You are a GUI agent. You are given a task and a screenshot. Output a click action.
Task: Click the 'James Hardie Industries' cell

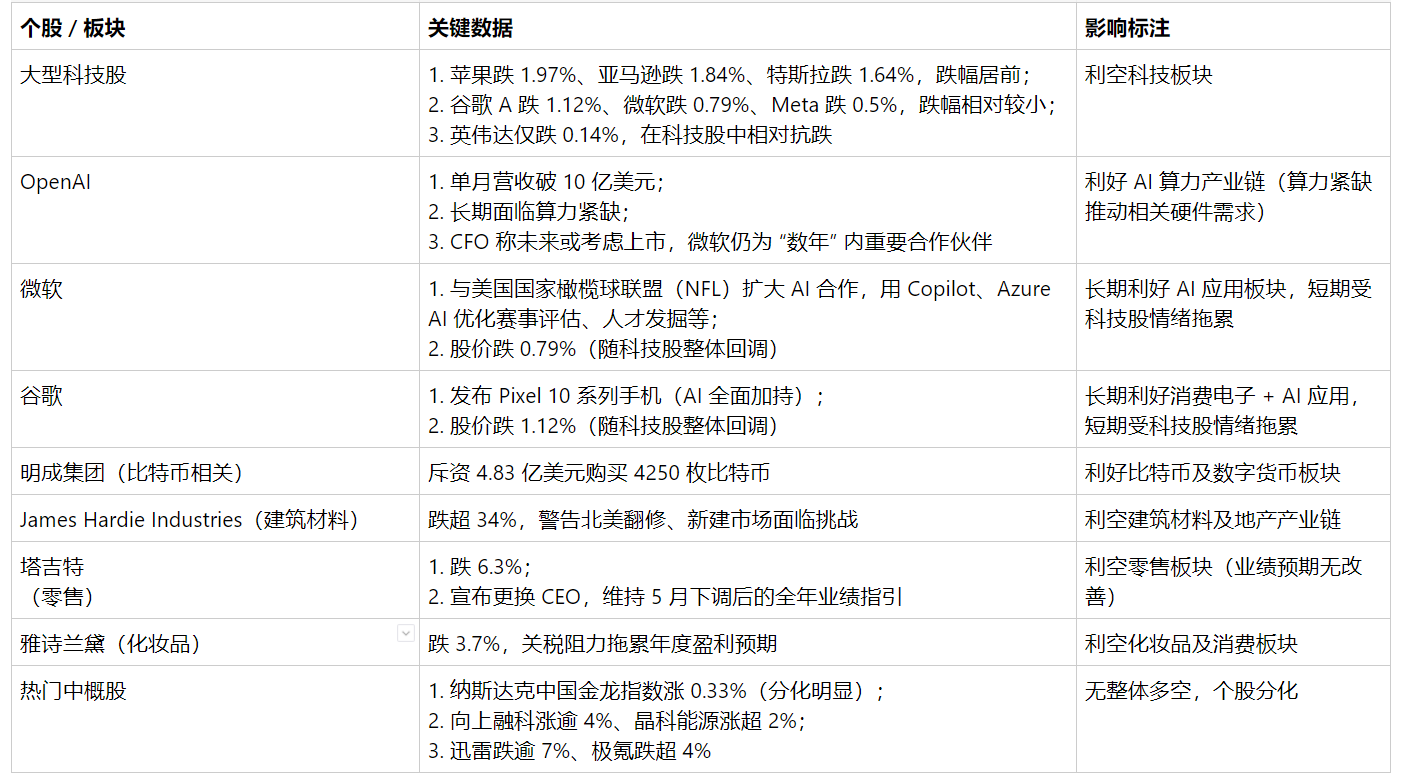216,518
